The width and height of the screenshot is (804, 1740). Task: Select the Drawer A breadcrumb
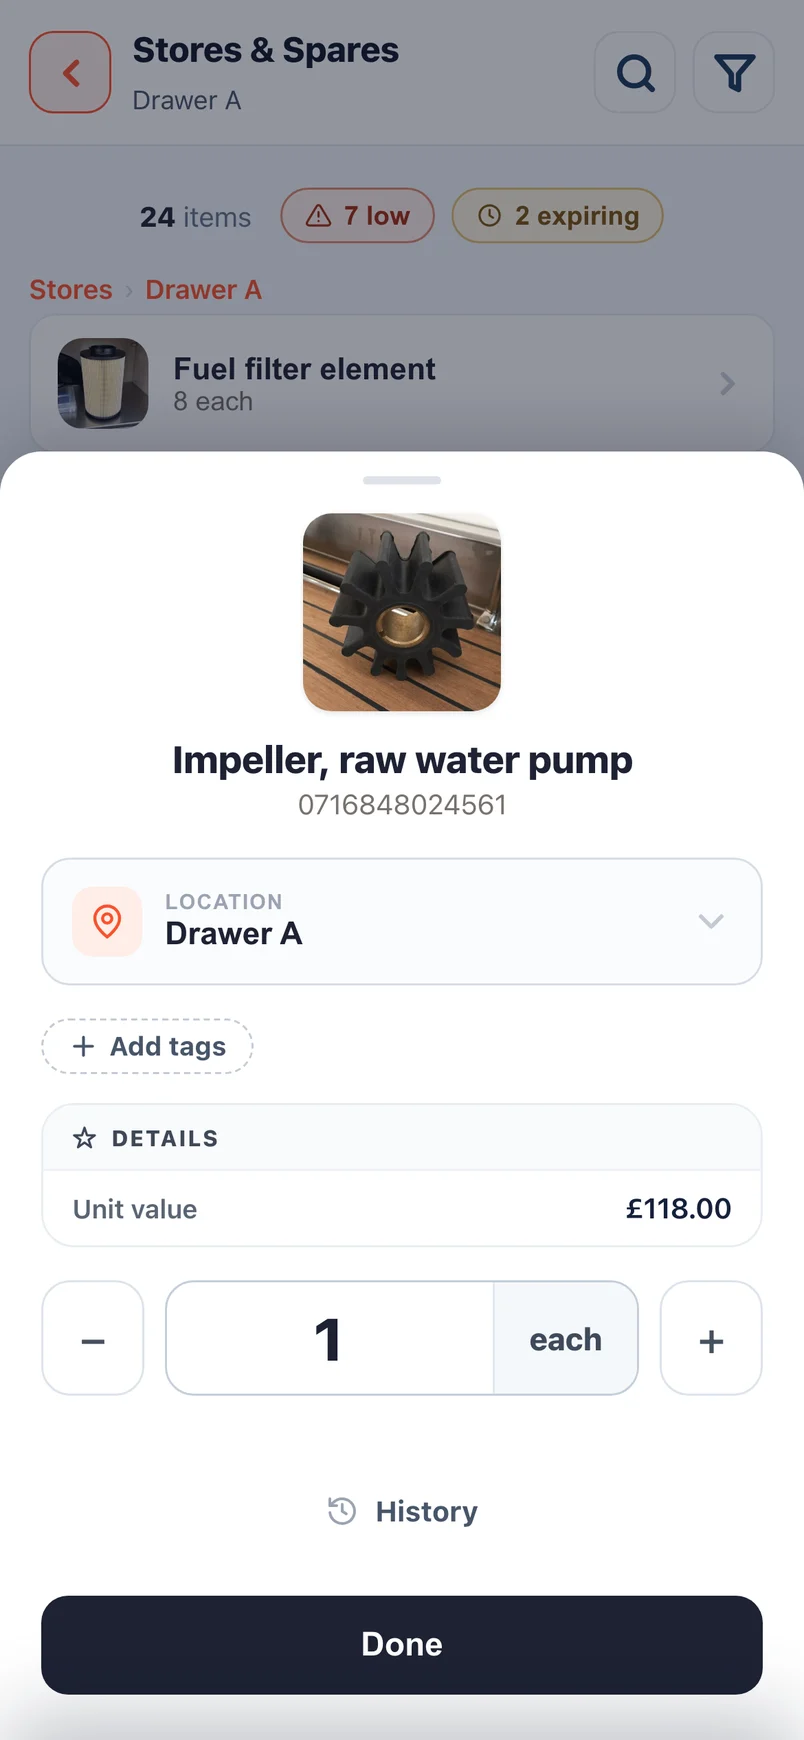pyautogui.click(x=203, y=290)
